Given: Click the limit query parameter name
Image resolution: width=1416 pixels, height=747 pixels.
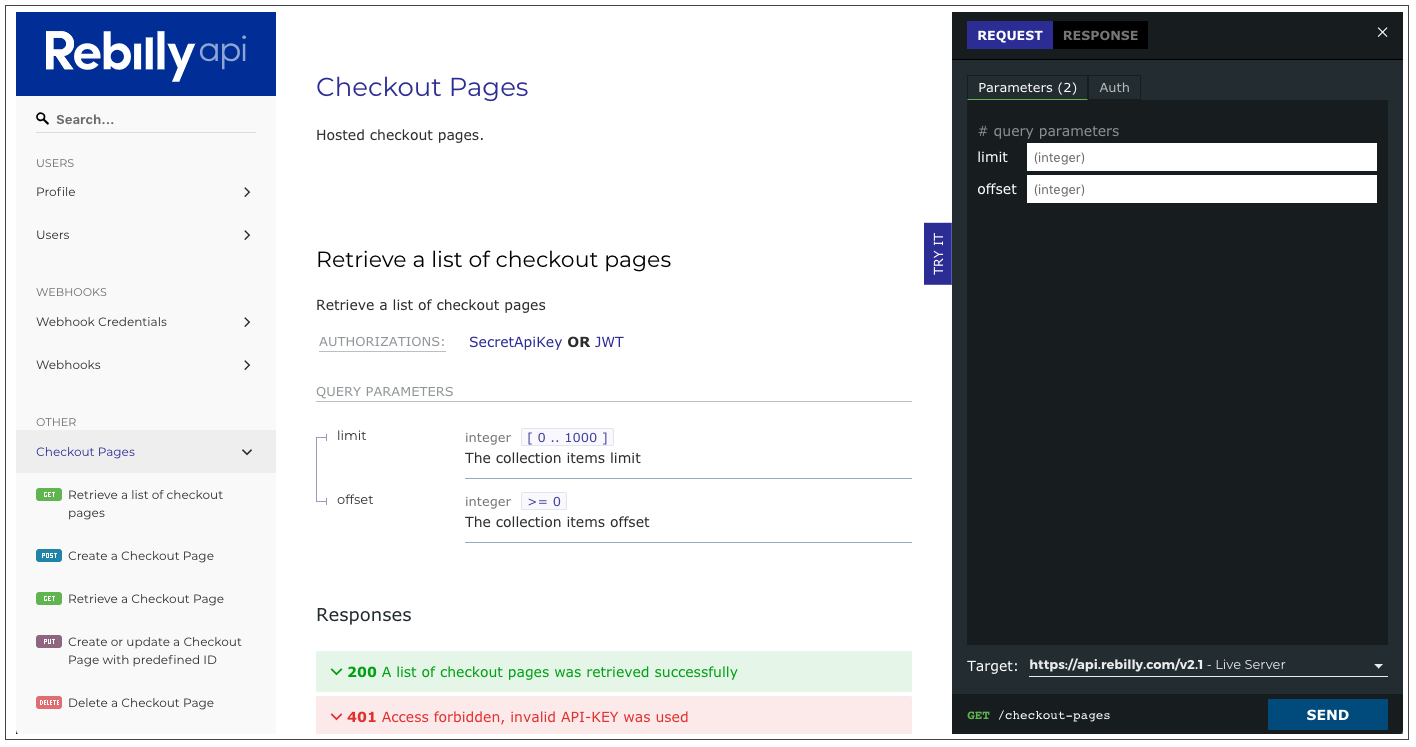Looking at the screenshot, I should (351, 436).
